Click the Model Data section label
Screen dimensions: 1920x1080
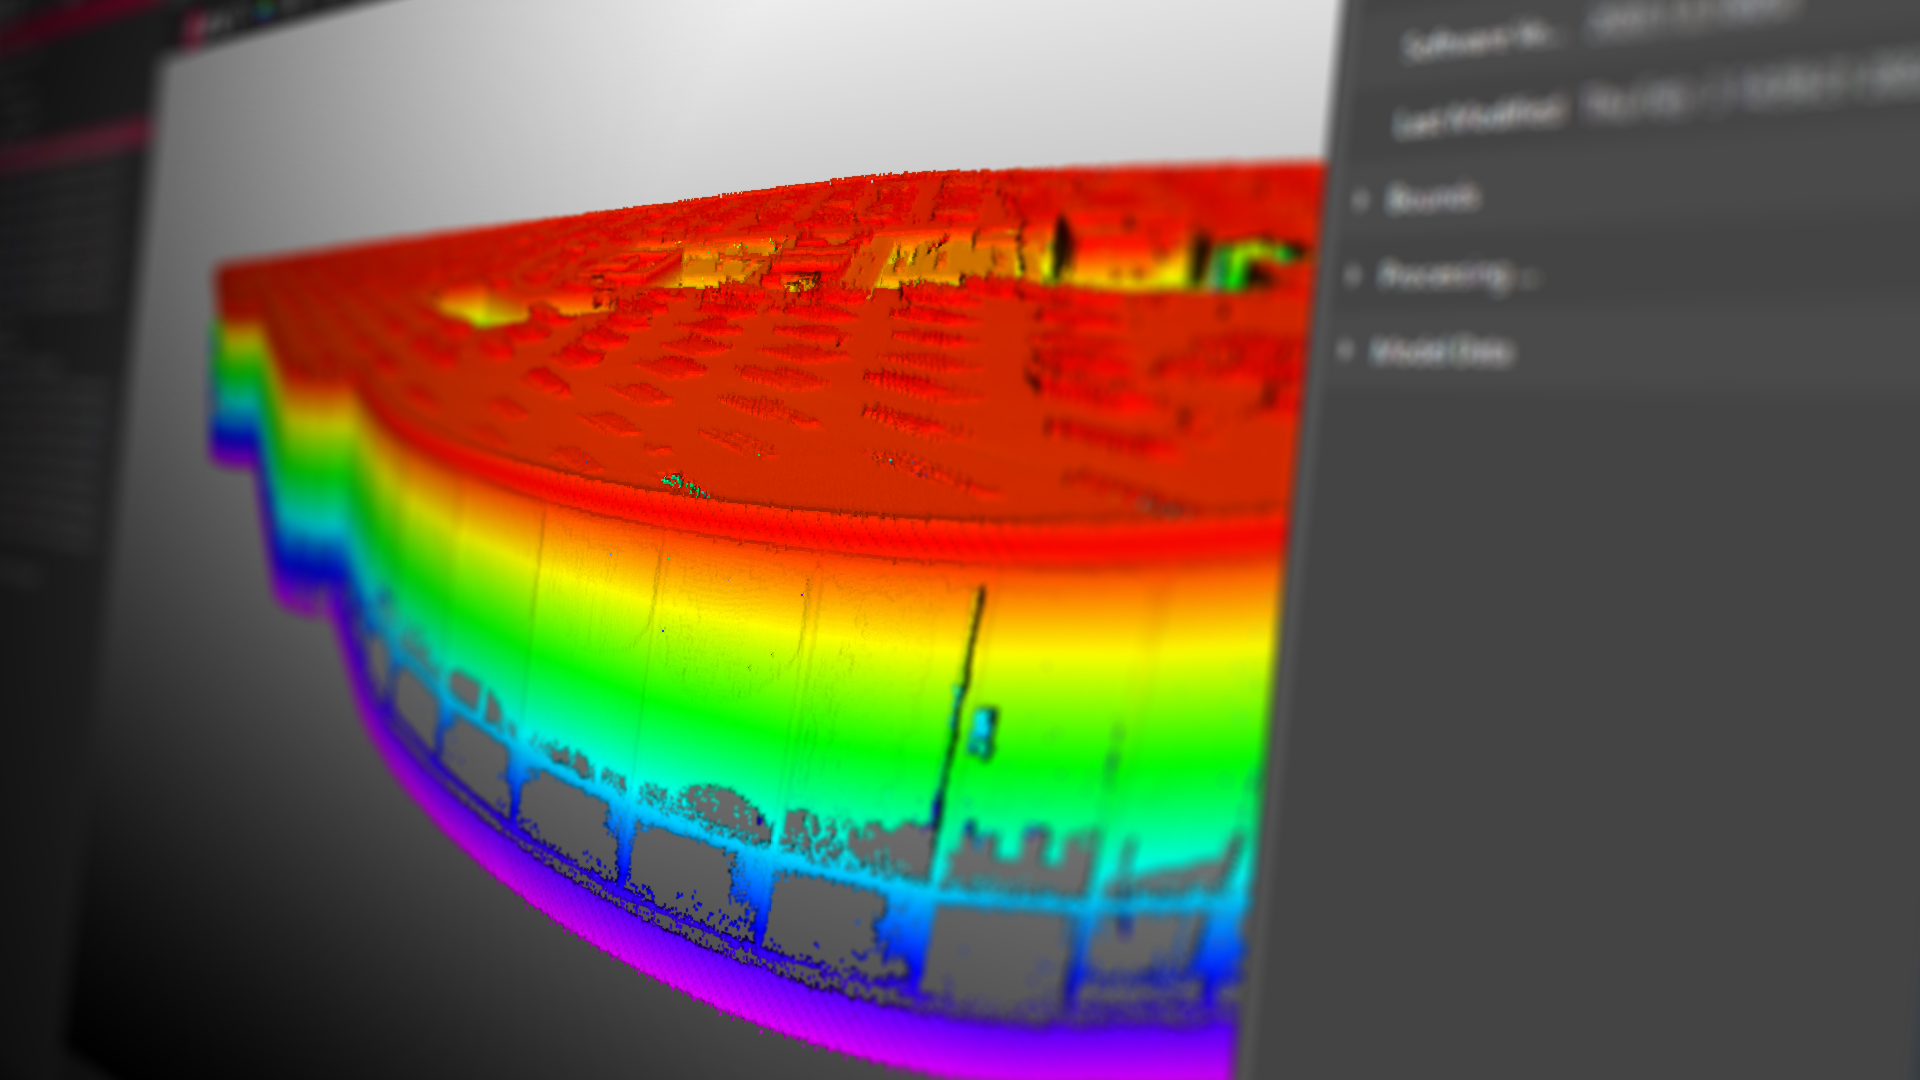[x=1441, y=351]
